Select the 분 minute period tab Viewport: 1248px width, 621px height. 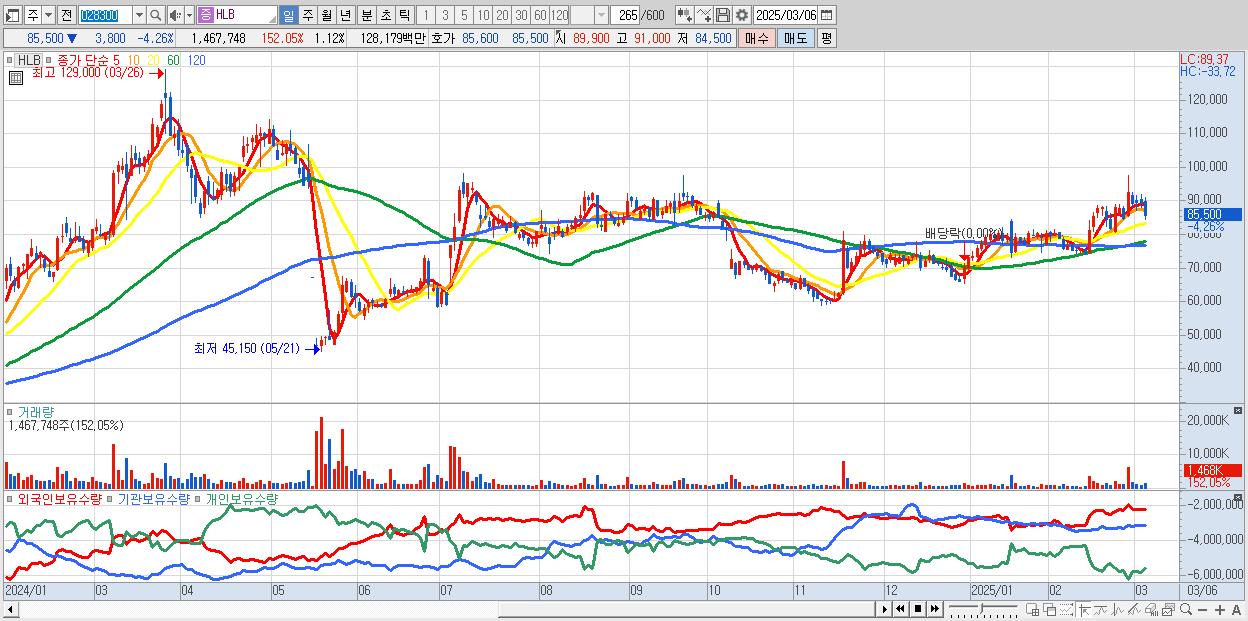pyautogui.click(x=366, y=15)
